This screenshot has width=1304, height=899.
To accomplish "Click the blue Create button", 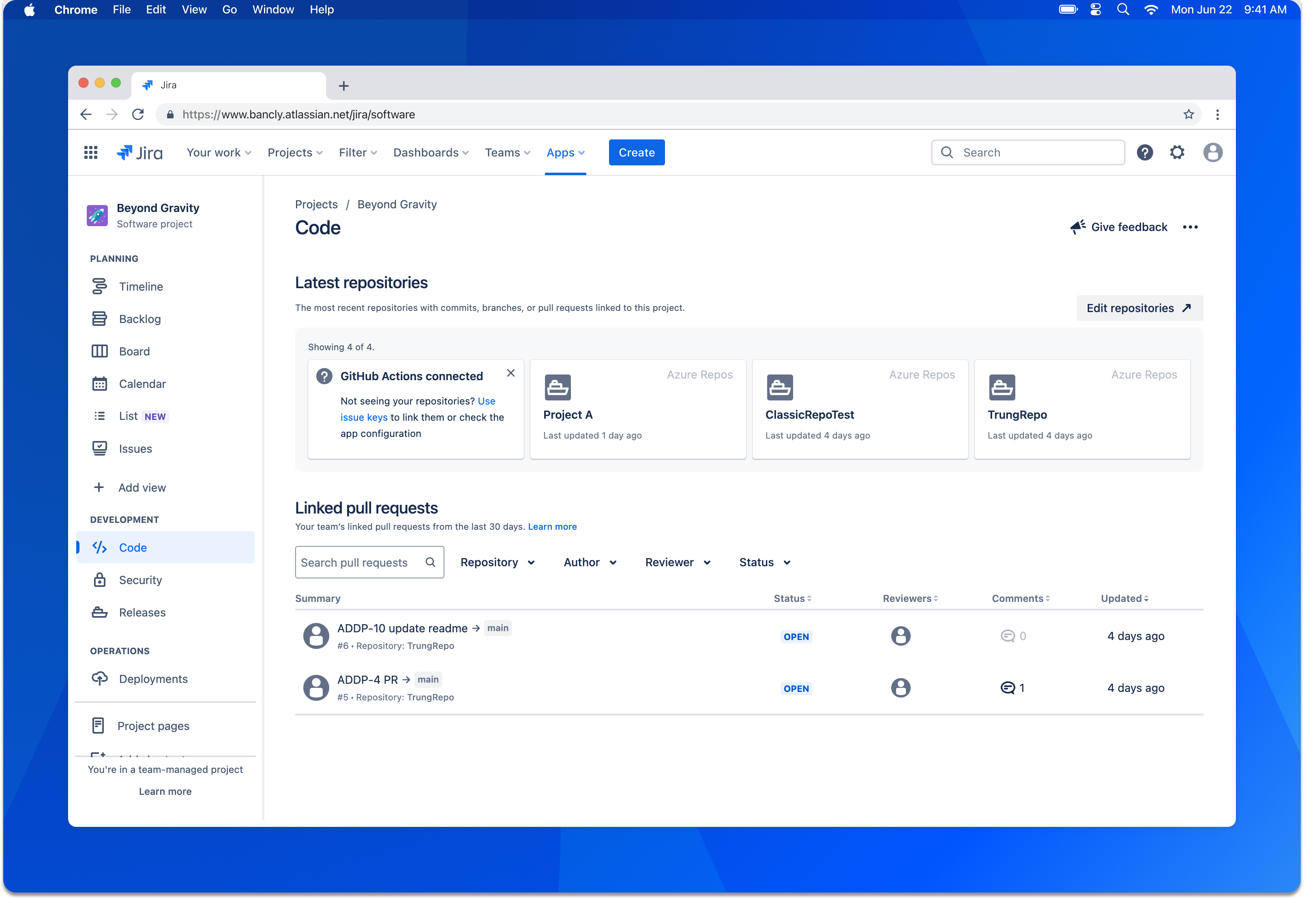I will pyautogui.click(x=636, y=153).
